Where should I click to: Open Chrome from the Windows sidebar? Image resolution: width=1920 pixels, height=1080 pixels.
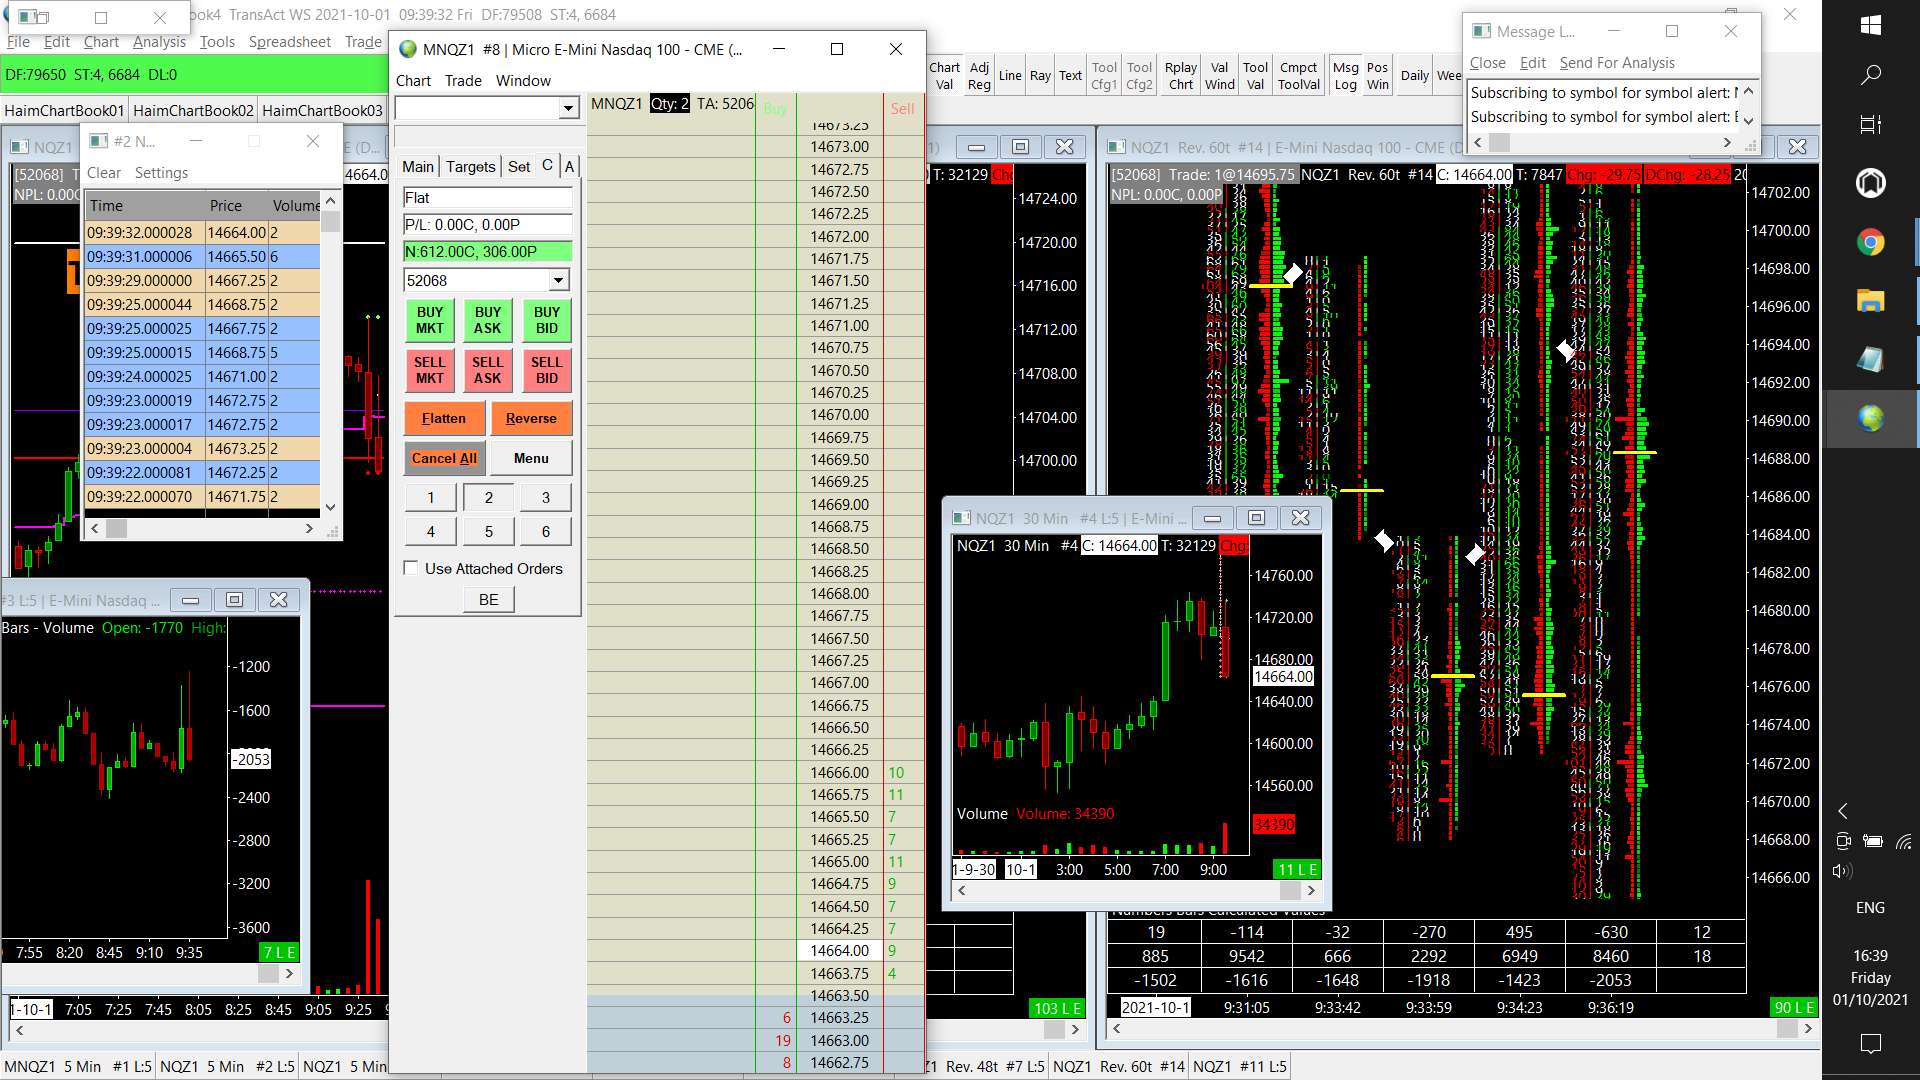[x=1870, y=242]
